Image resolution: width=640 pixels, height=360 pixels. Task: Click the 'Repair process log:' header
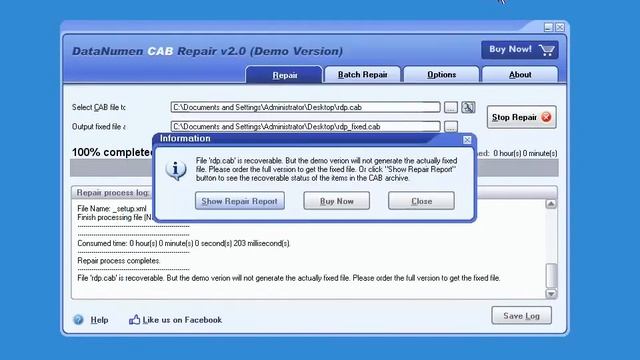[113, 193]
